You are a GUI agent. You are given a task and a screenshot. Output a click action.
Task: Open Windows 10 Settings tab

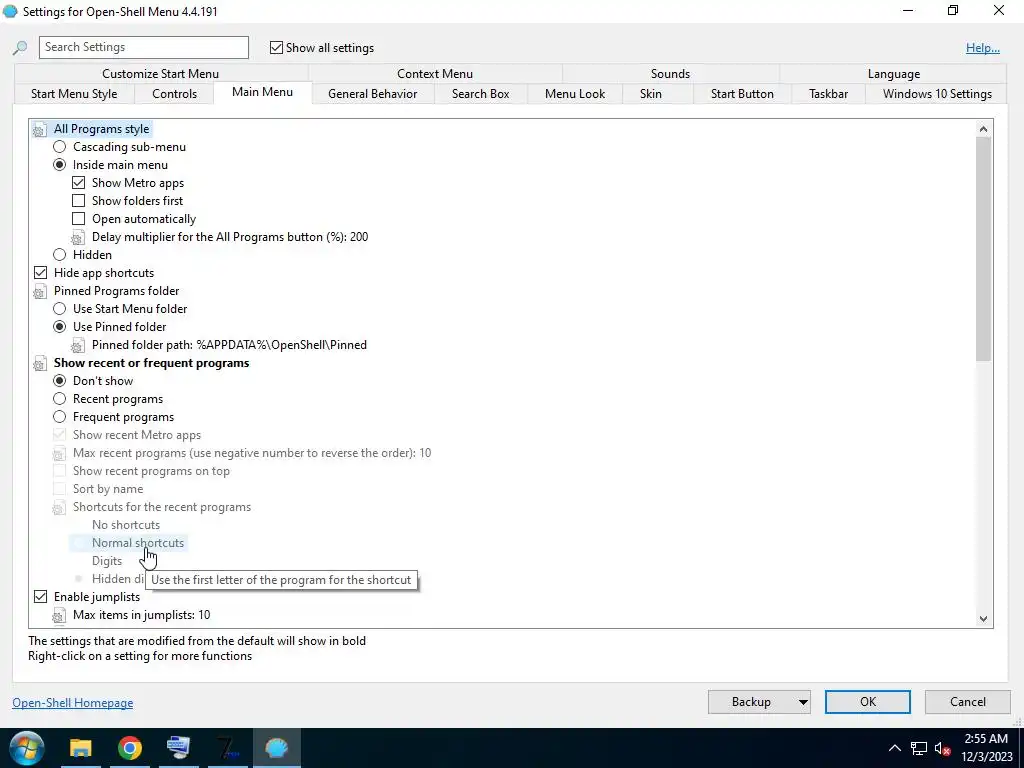(937, 94)
